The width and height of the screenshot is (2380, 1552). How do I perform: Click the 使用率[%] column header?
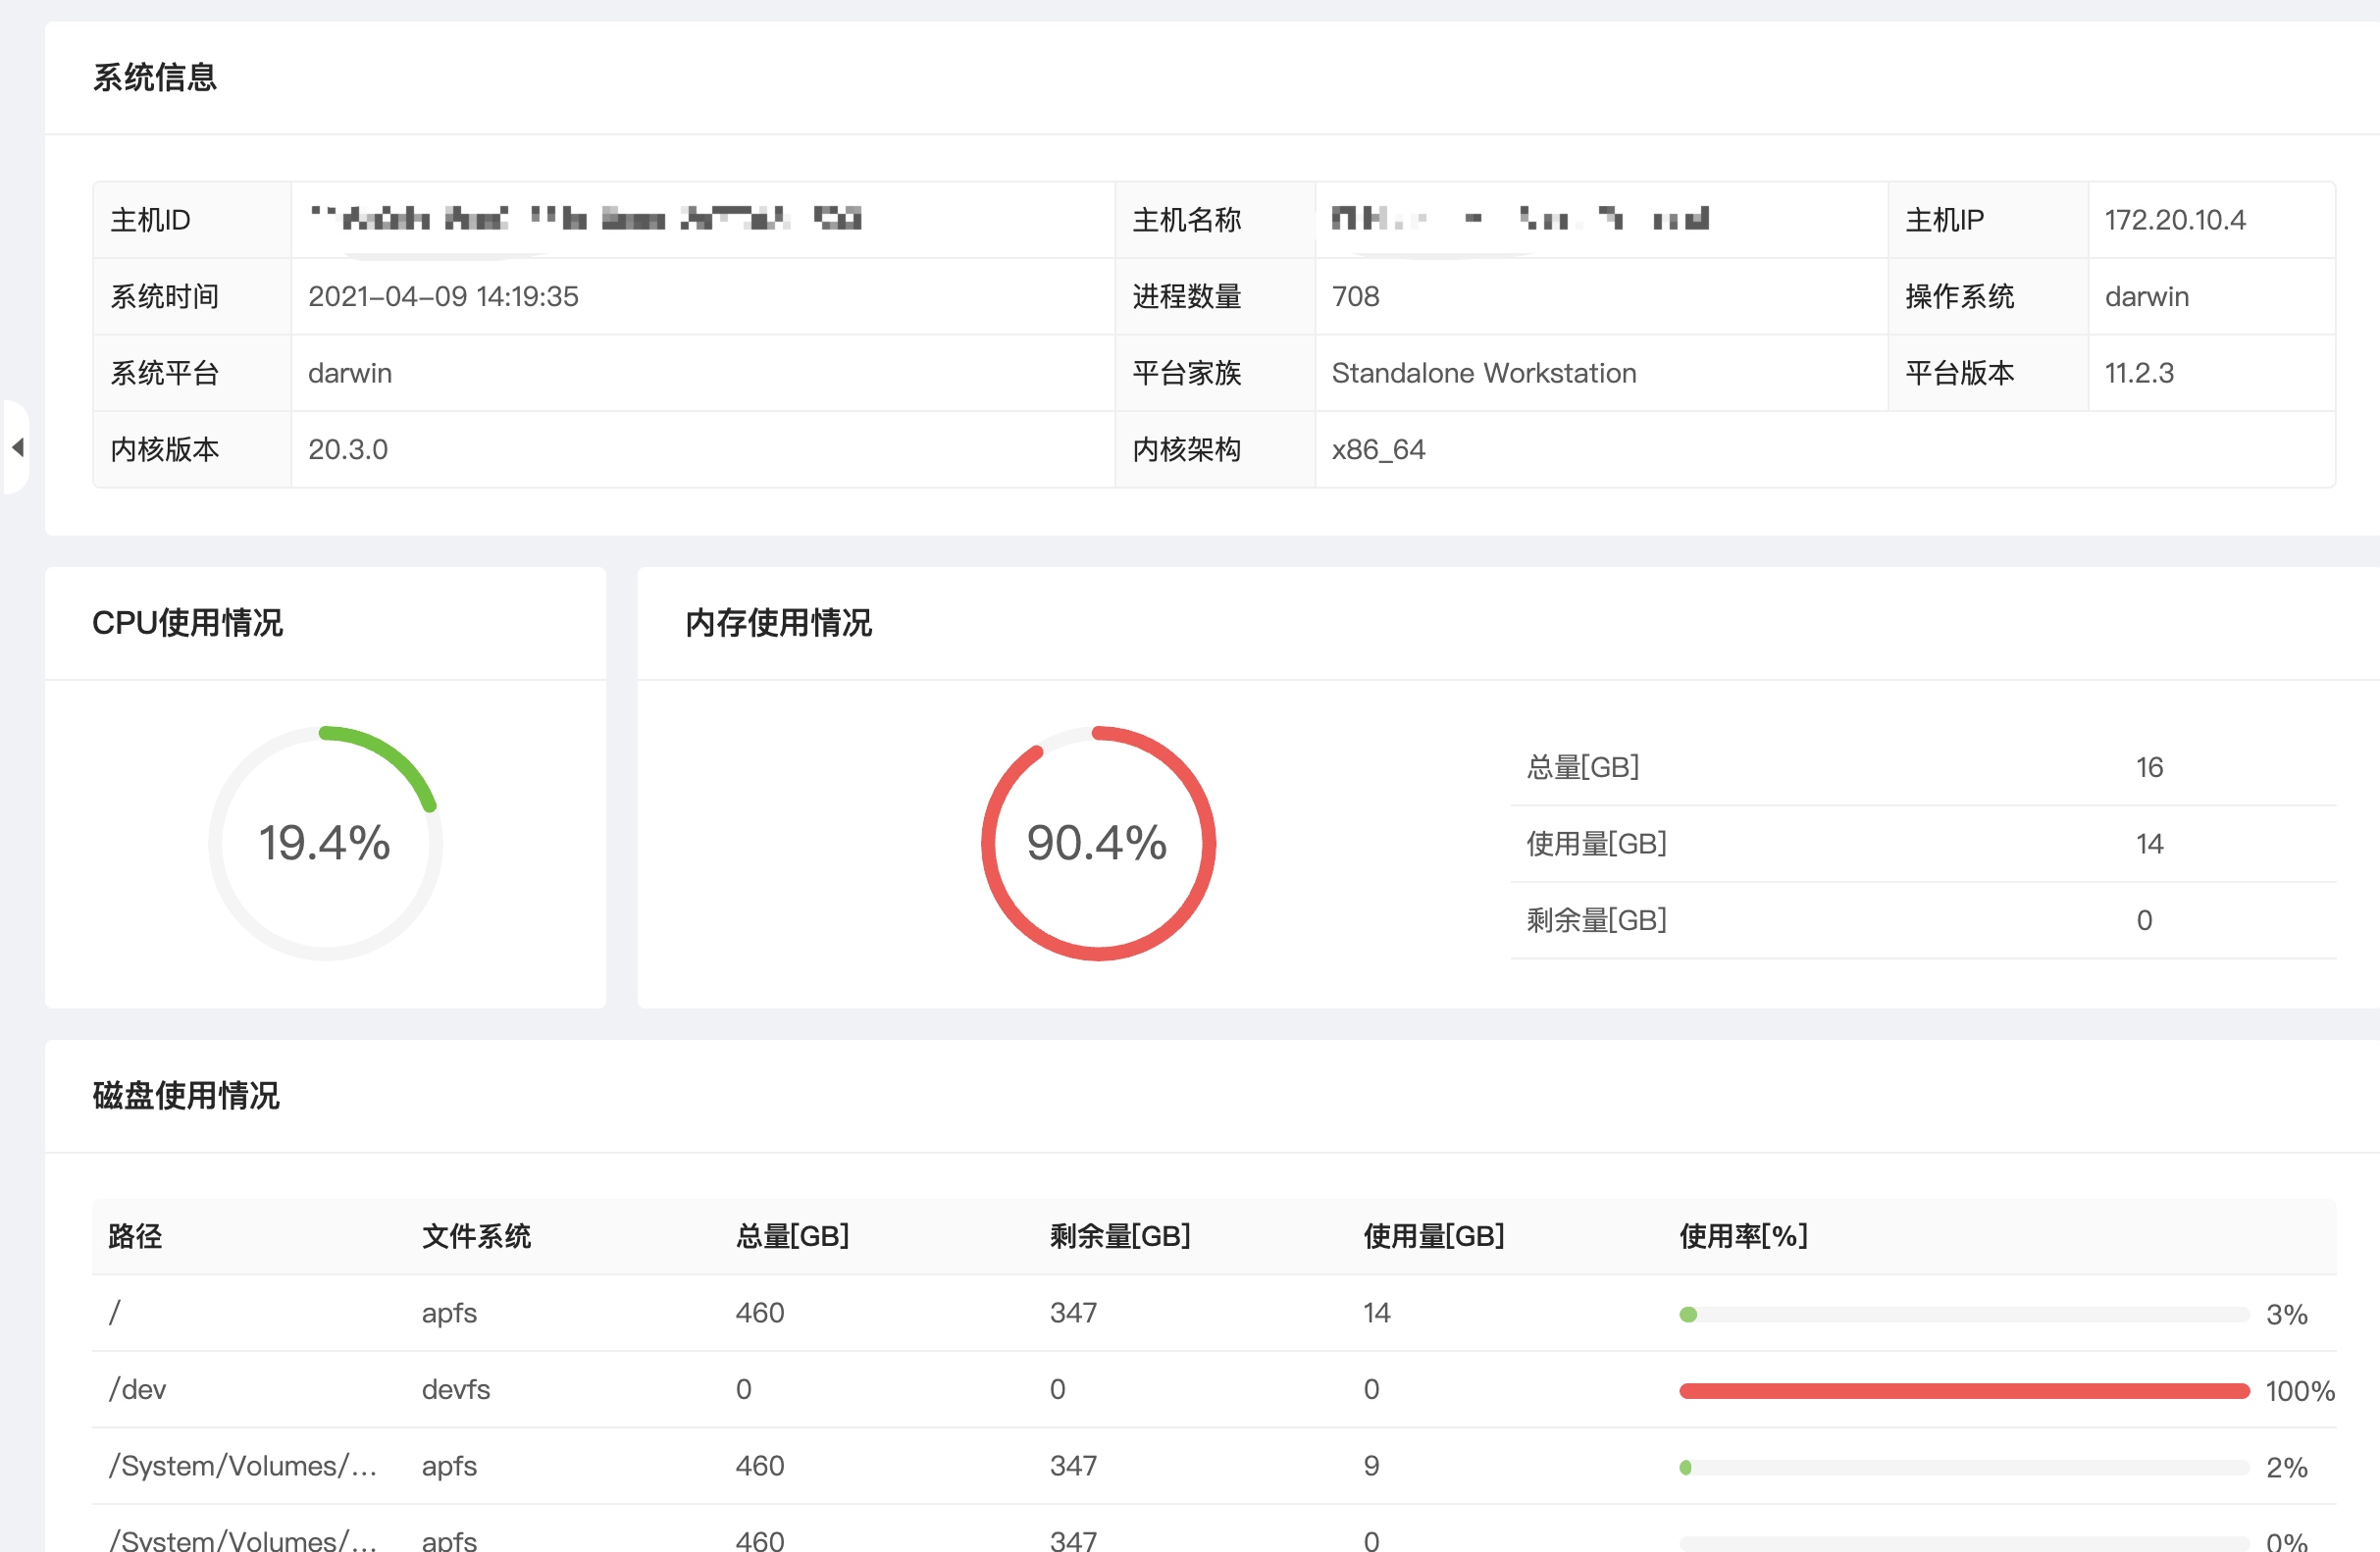tap(1743, 1236)
